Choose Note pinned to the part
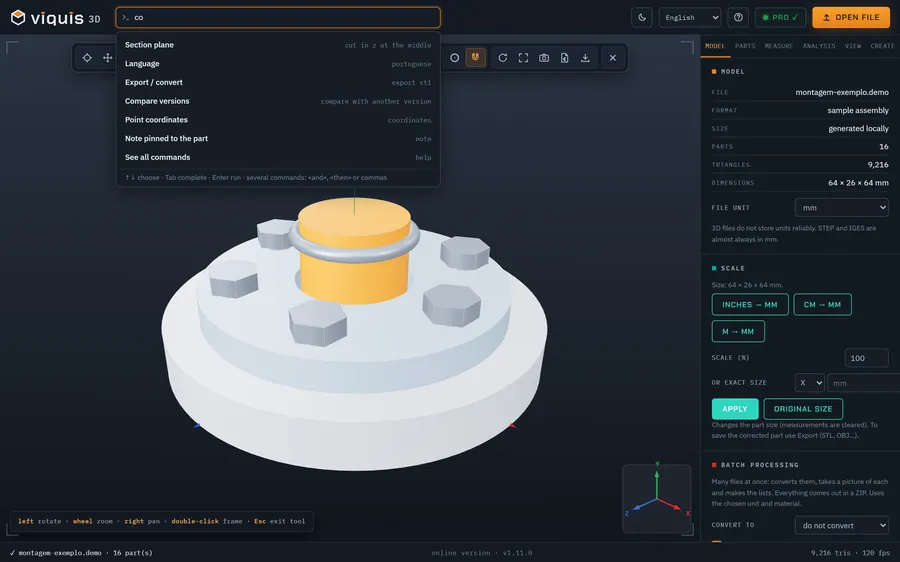The height and width of the screenshot is (562, 900). point(278,138)
